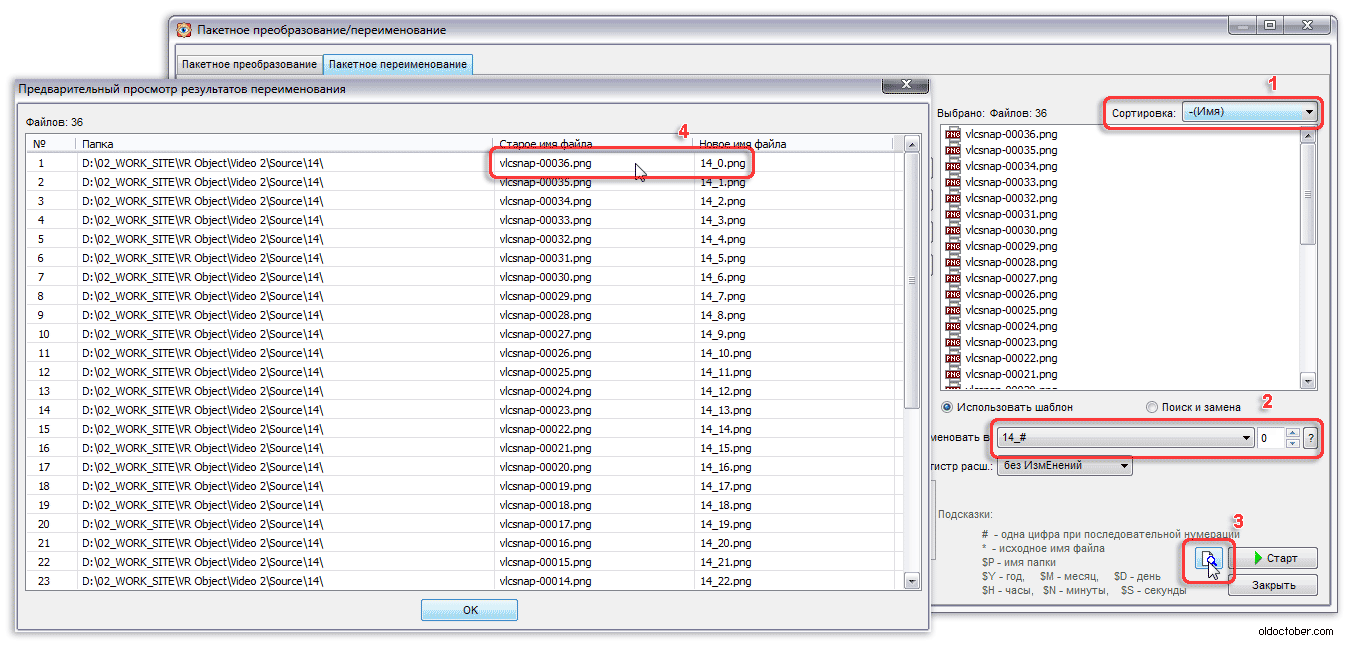Click old name 'vlcsnap-00035.png' in preview table

coord(545,182)
